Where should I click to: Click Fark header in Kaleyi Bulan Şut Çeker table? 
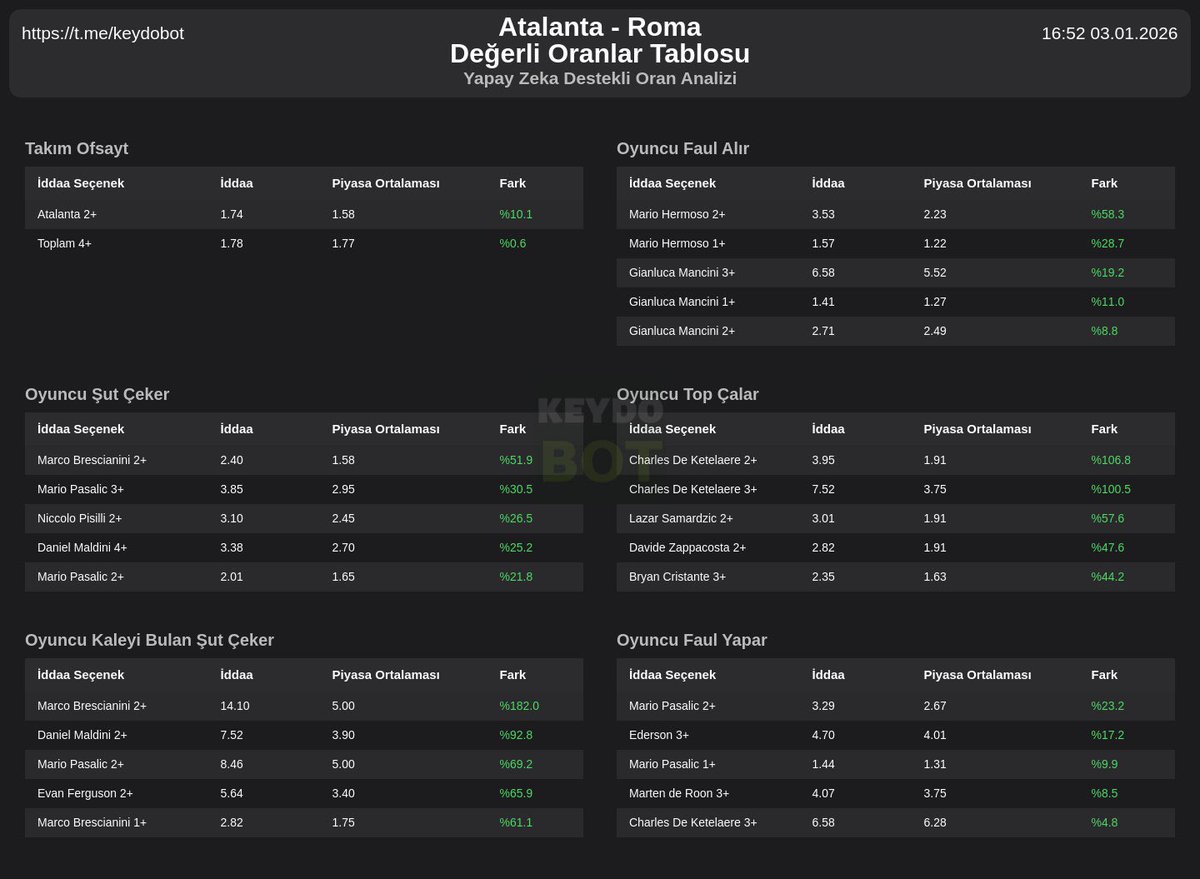click(x=512, y=675)
